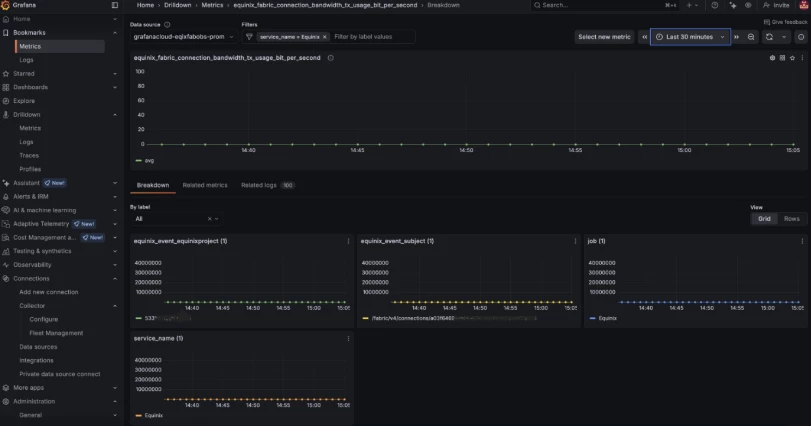Viewport: 811px width, 426px height.
Task: Open equinix_event_equinixproject panel menu
Action: tap(348, 241)
